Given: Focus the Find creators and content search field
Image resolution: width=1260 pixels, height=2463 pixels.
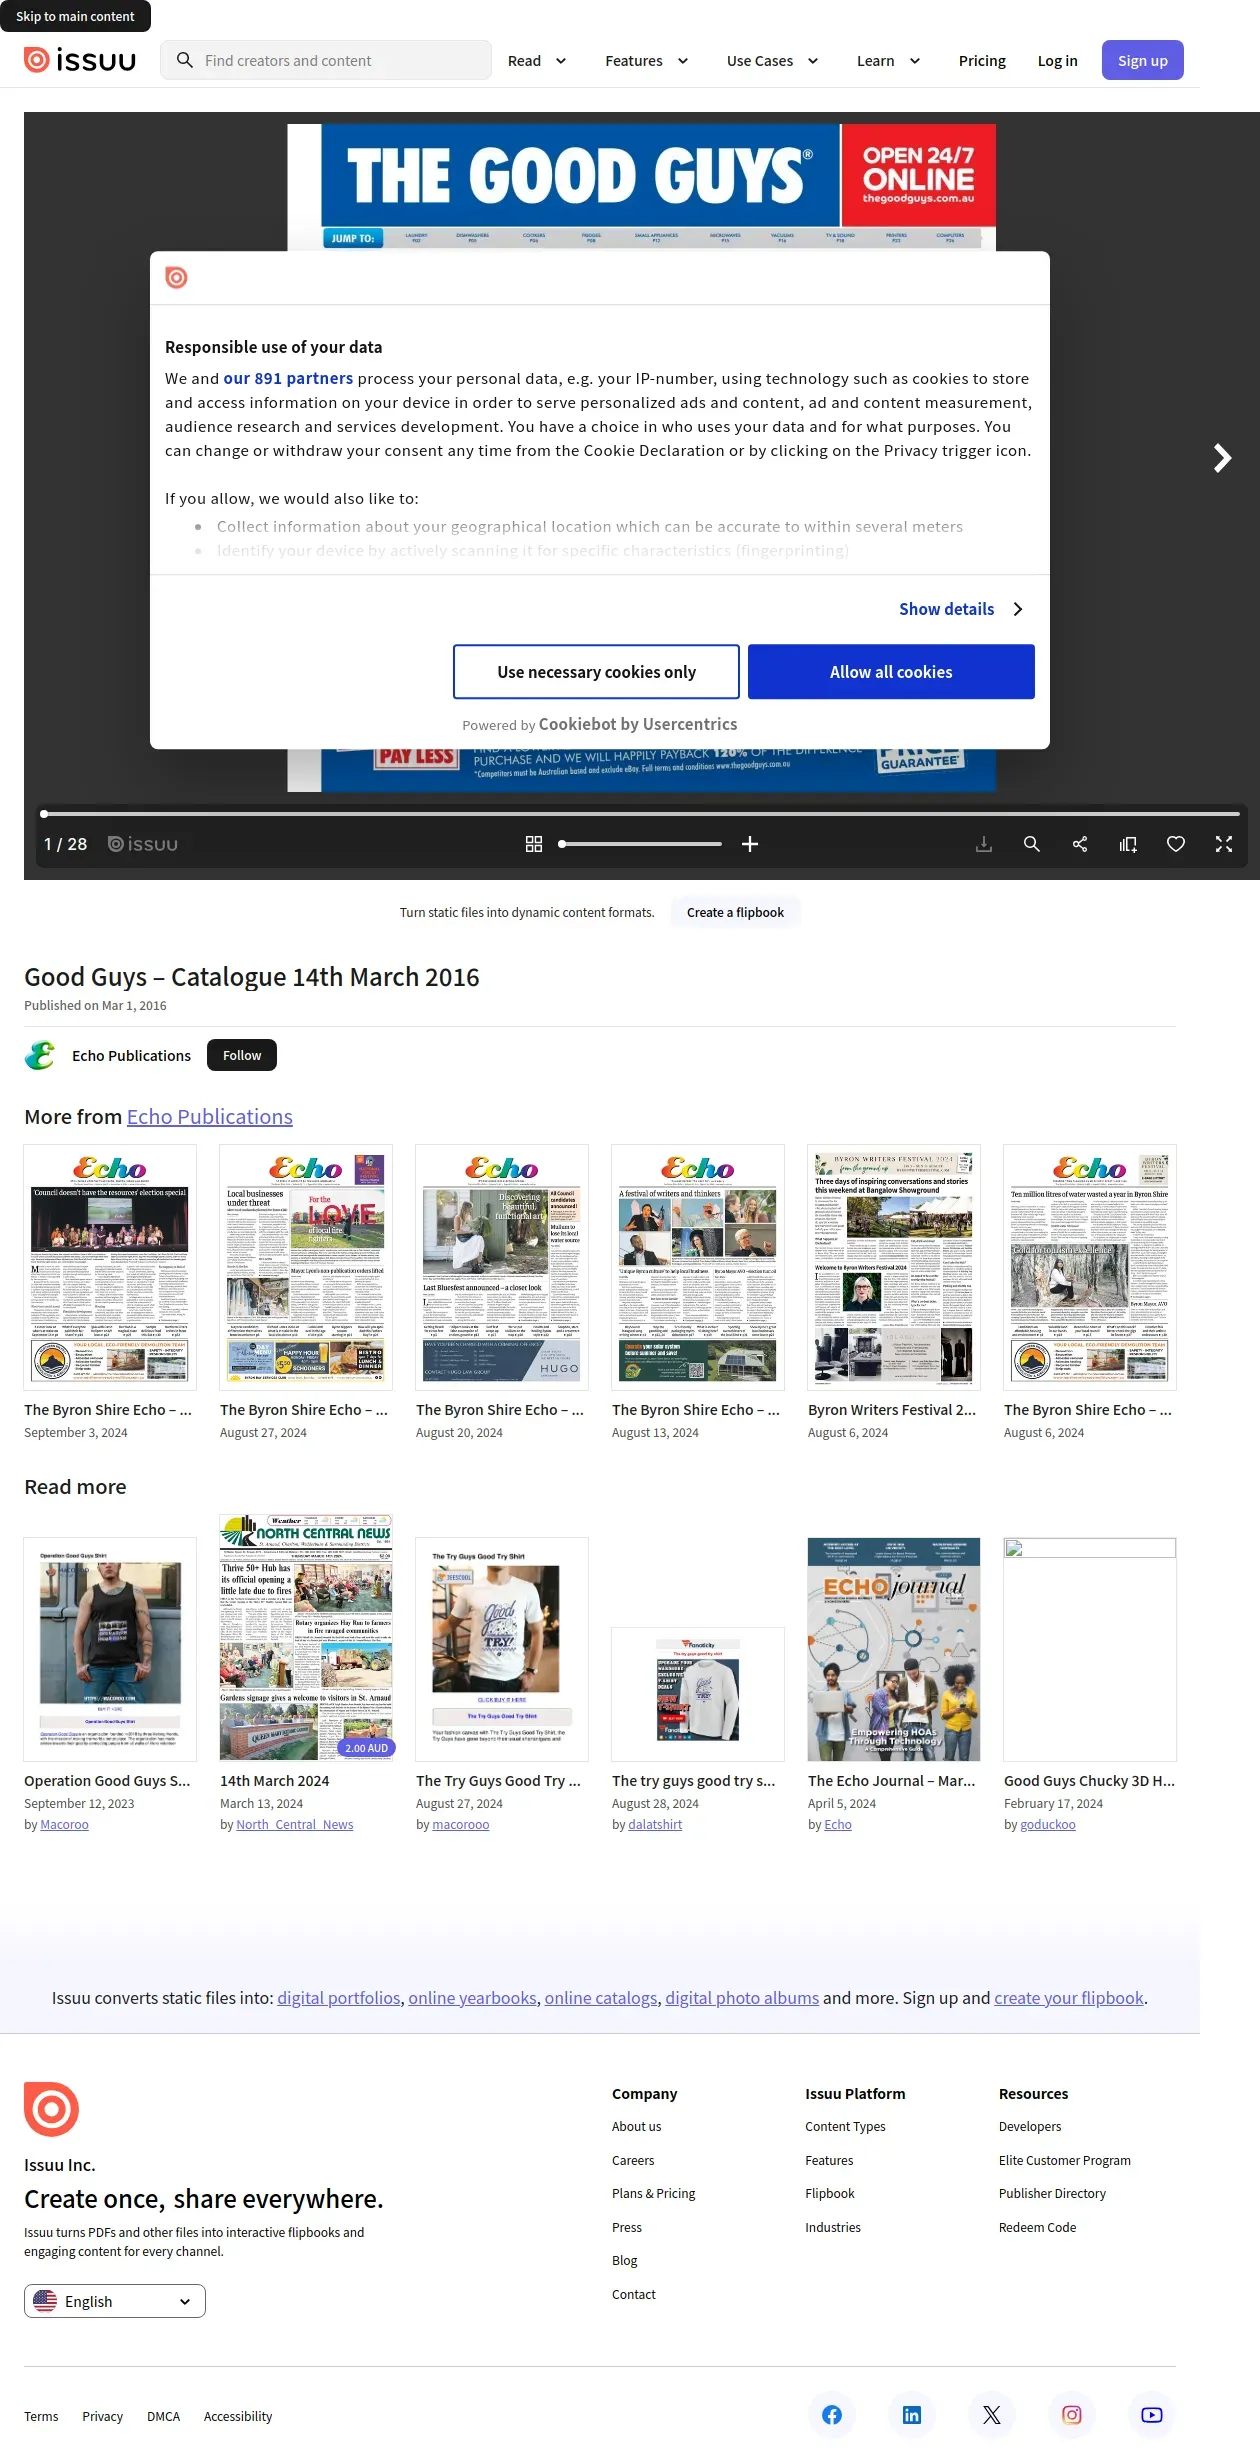Looking at the screenshot, I should pyautogui.click(x=326, y=60).
